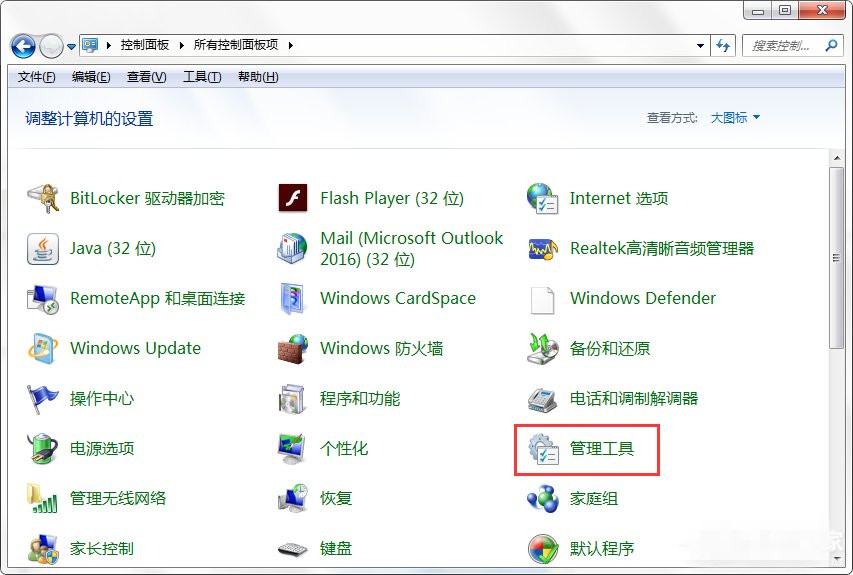Click the Internet 选项 link
This screenshot has width=853, height=575.
618,198
